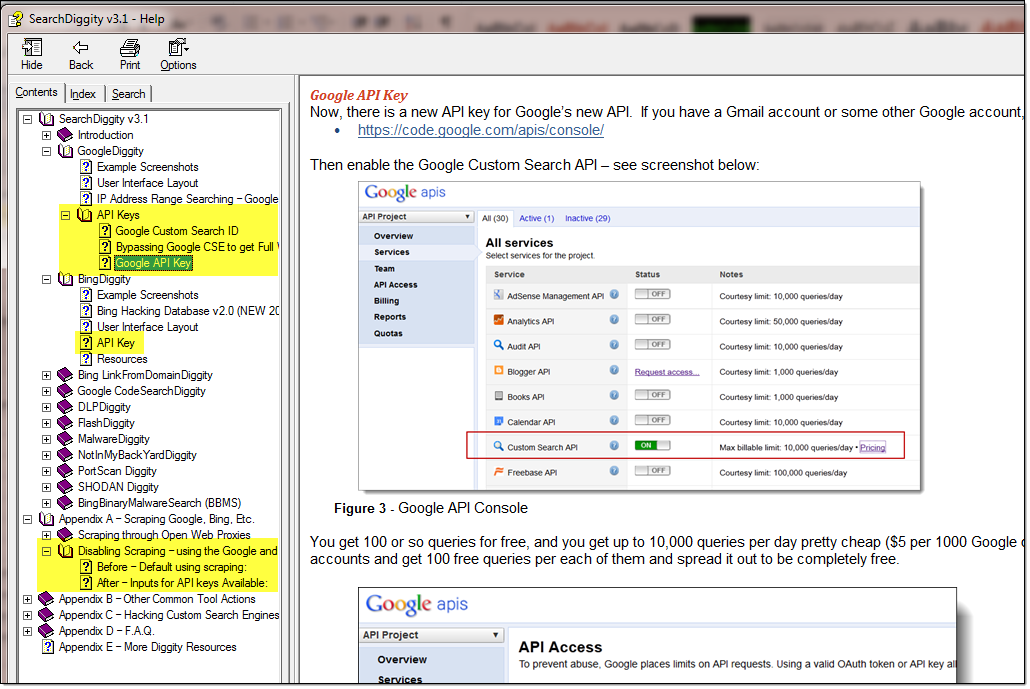The width and height of the screenshot is (1030, 689).
Task: Toggle the AdSense Management API switch
Action: (652, 294)
